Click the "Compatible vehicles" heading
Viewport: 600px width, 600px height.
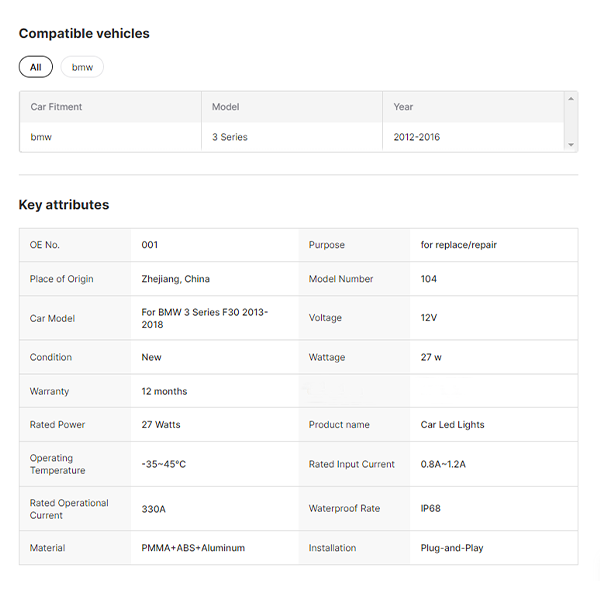click(84, 33)
